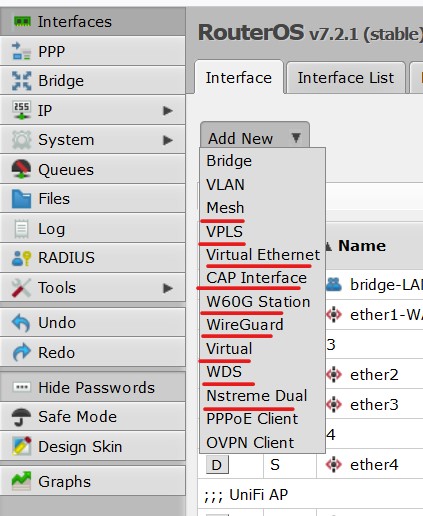The height and width of the screenshot is (516, 423).
Task: Click the ether2 interface icon
Action: click(x=334, y=375)
